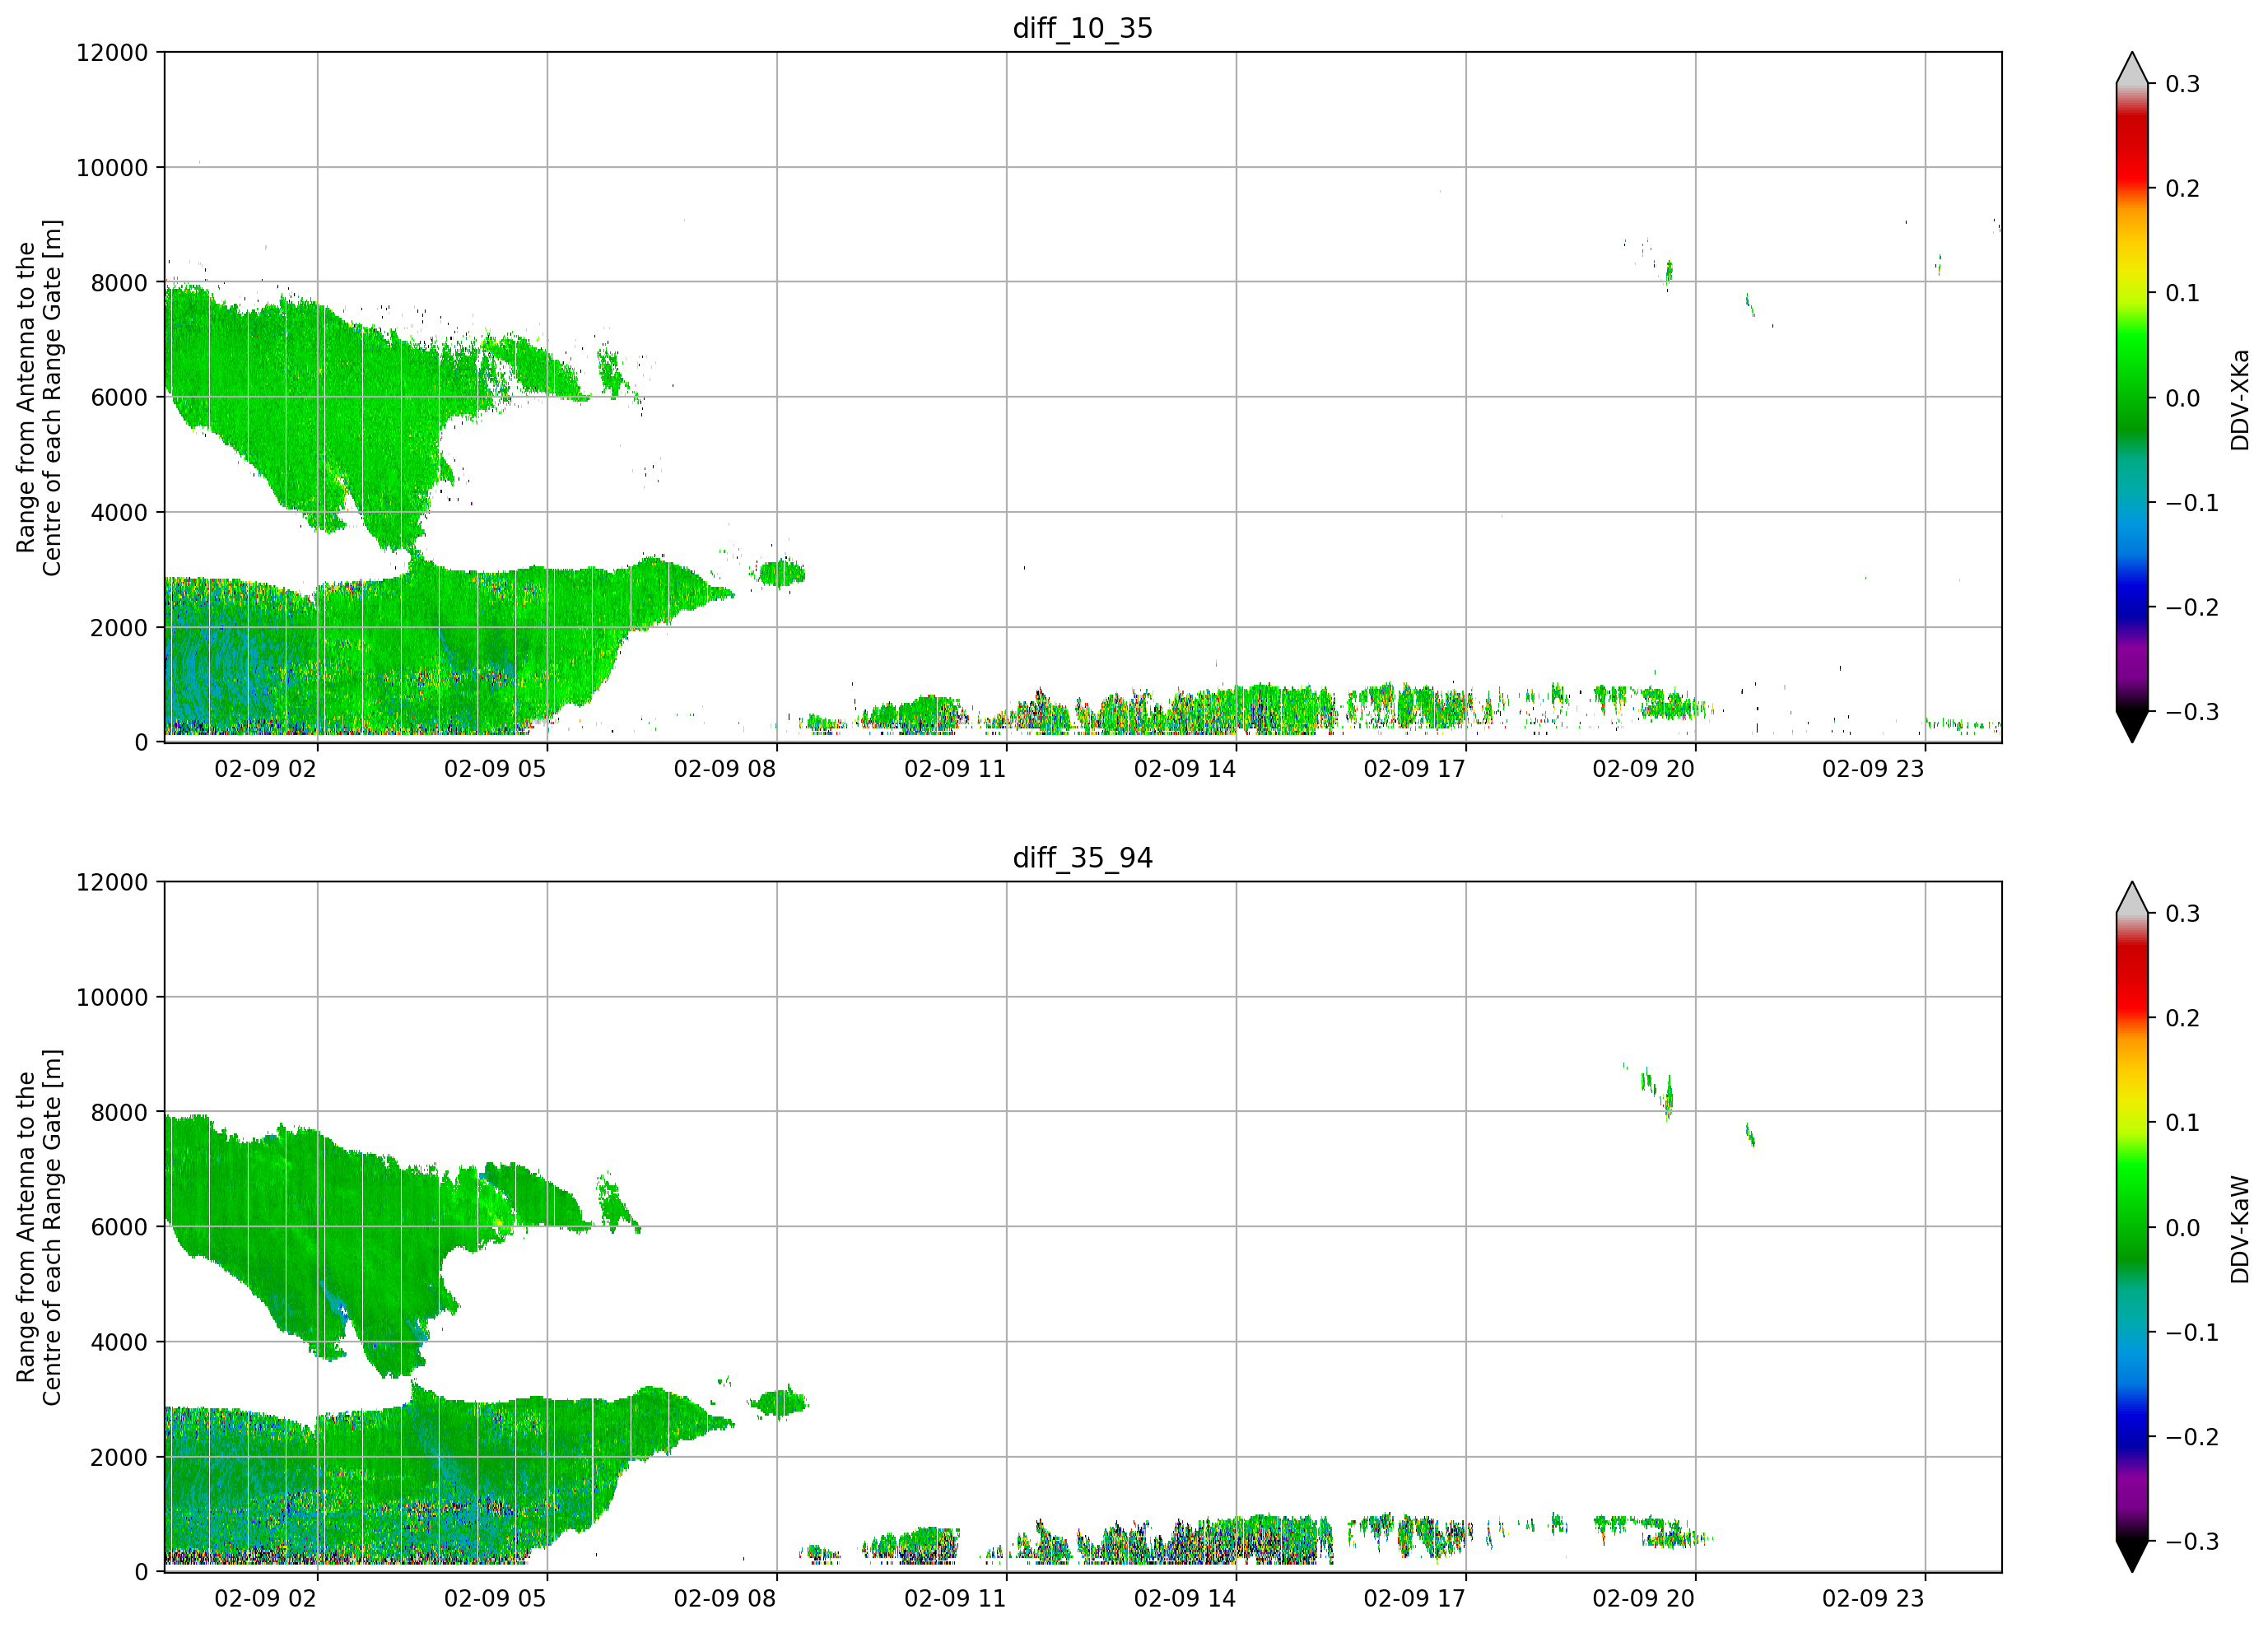The width and height of the screenshot is (2268, 1628).
Task: Click the 0.1 tick on the DDV-KaW colorbar
Action: tap(2183, 1124)
